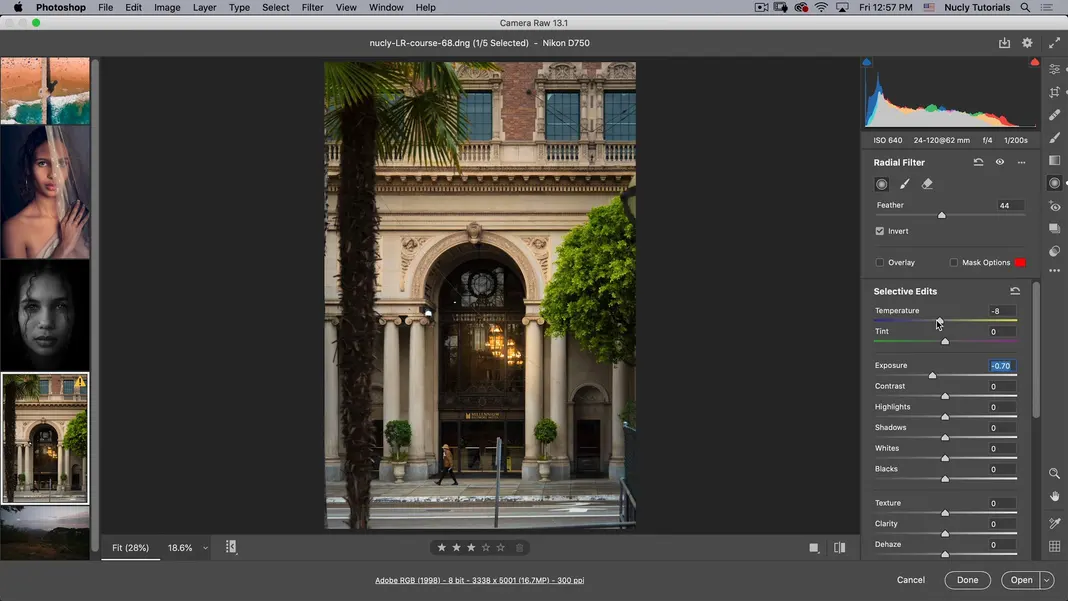Open workflow options Adobe RGB link
Viewport: 1068px width, 601px height.
click(x=480, y=581)
